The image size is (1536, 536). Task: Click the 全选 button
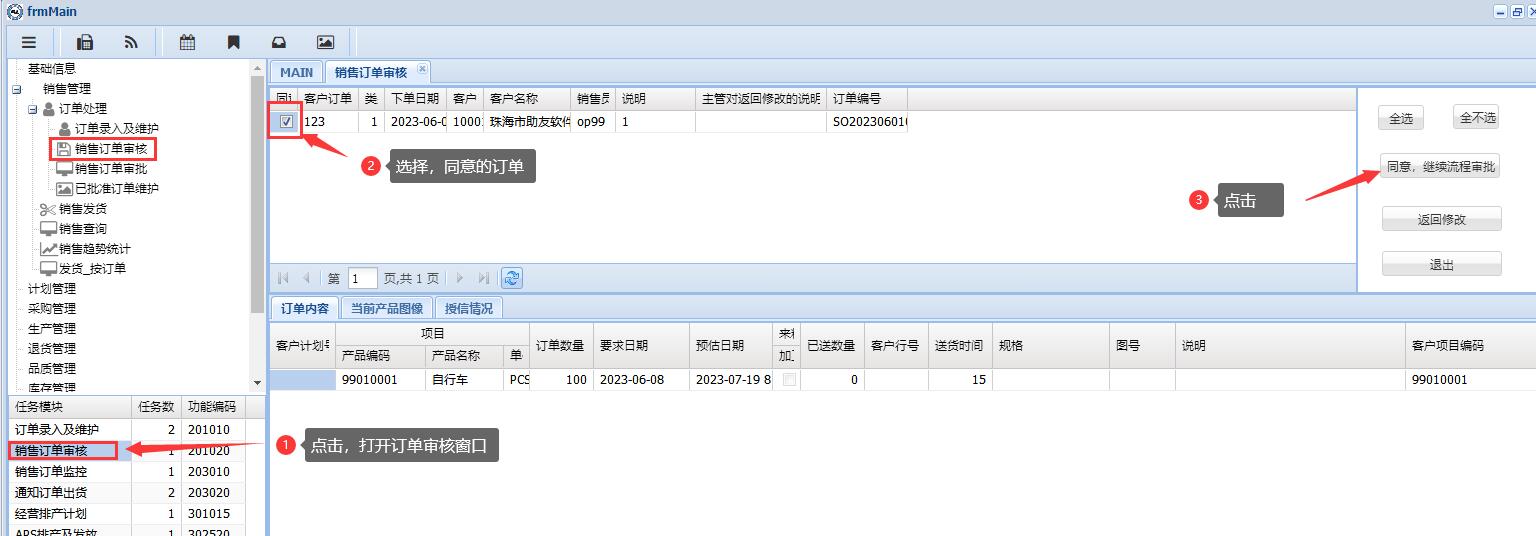1401,118
